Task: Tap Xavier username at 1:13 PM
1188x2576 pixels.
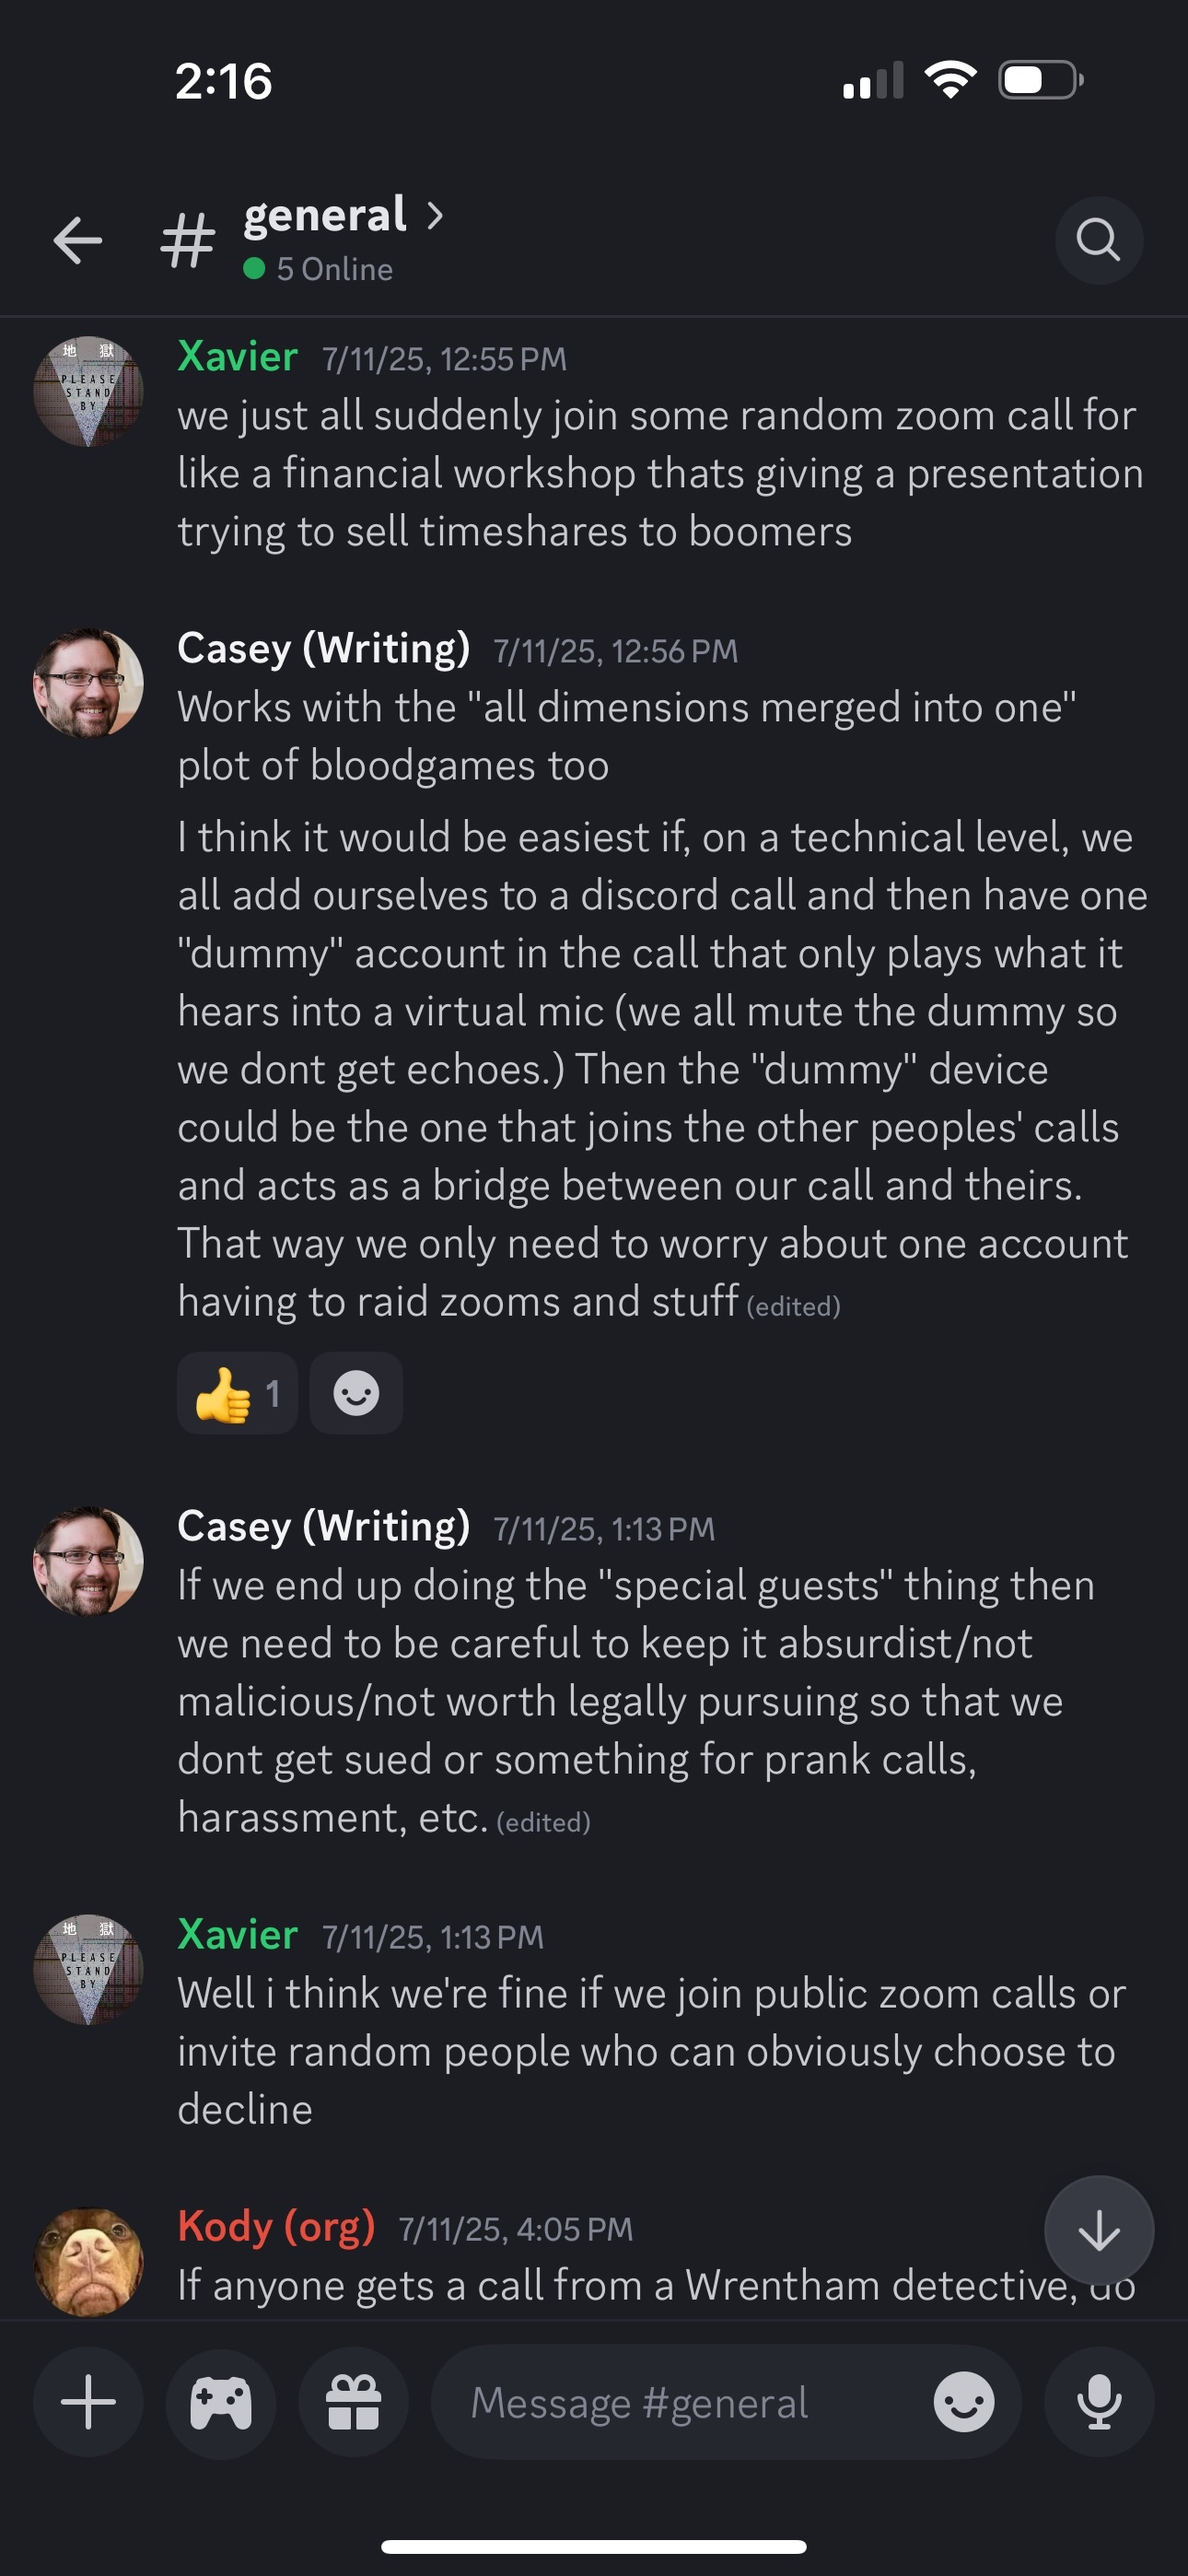Action: click(x=237, y=1935)
